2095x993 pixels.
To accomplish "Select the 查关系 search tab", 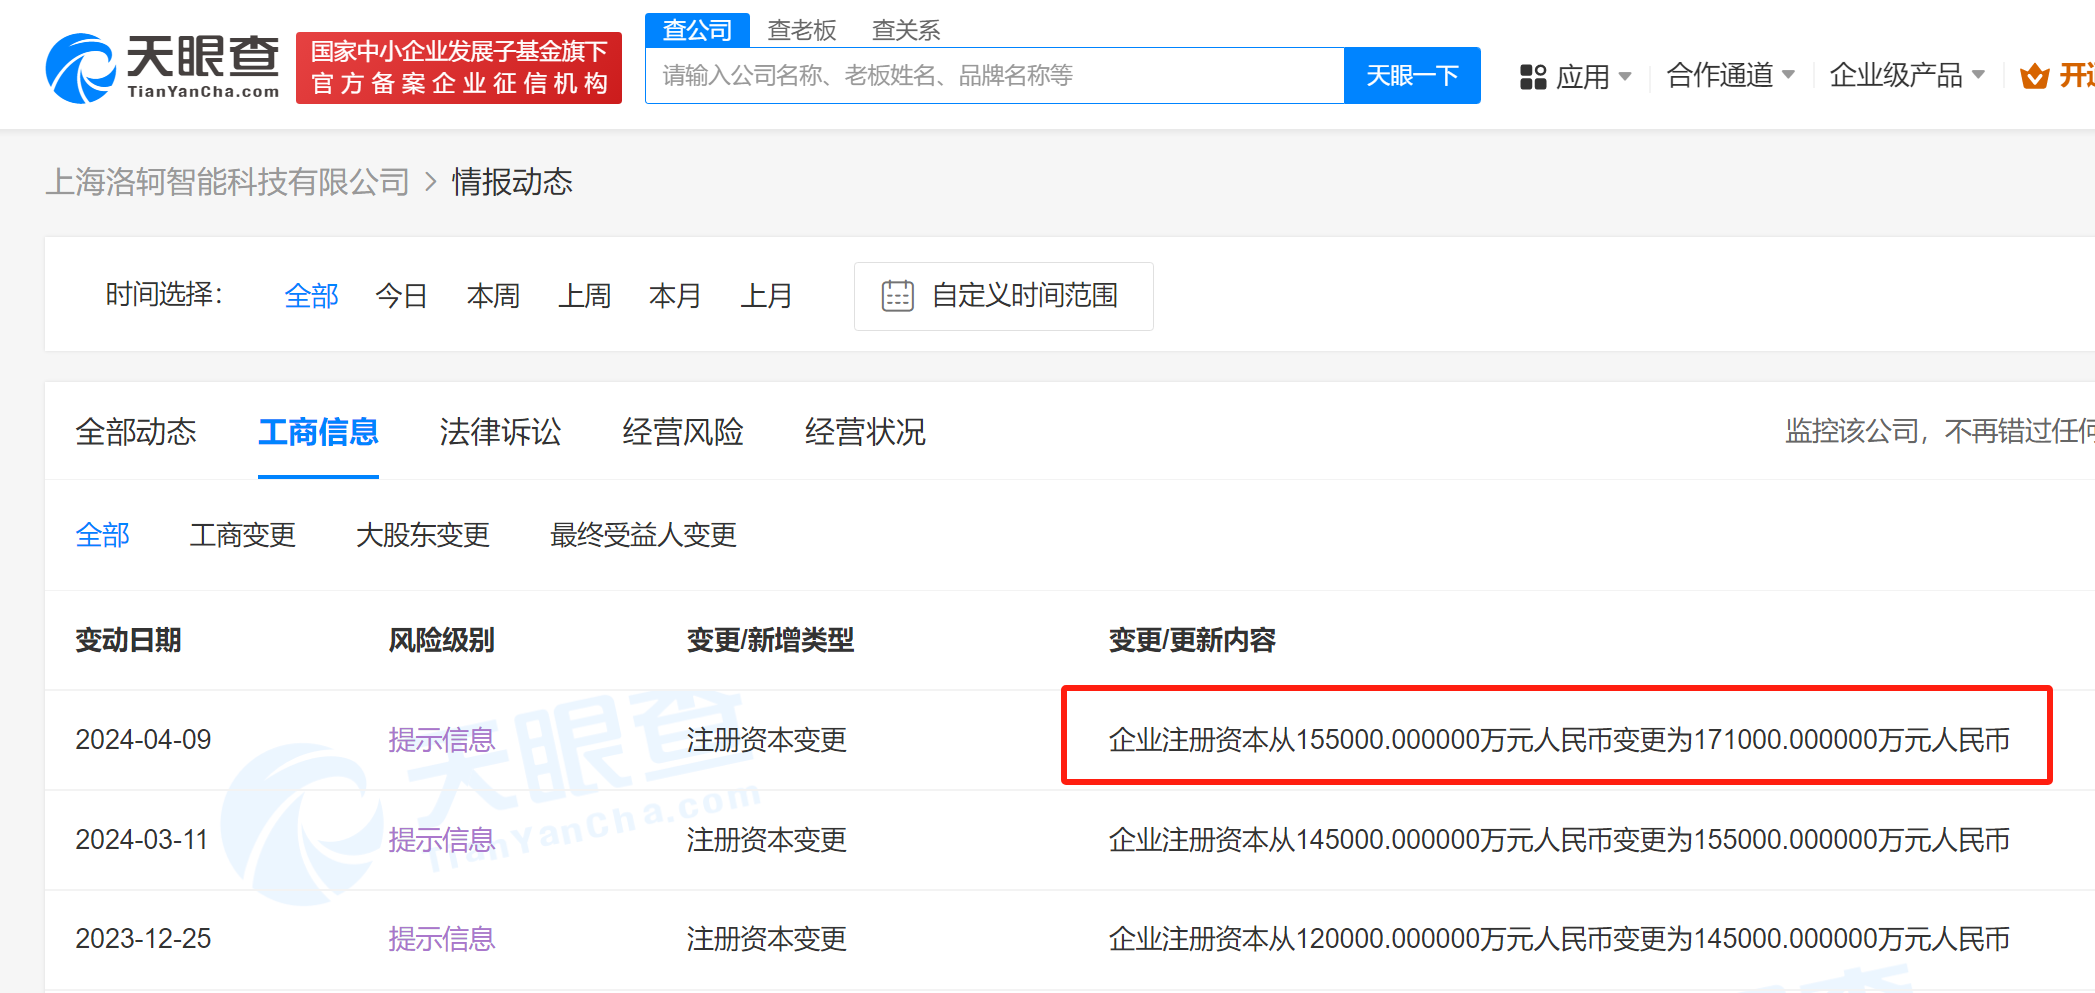I will (906, 30).
